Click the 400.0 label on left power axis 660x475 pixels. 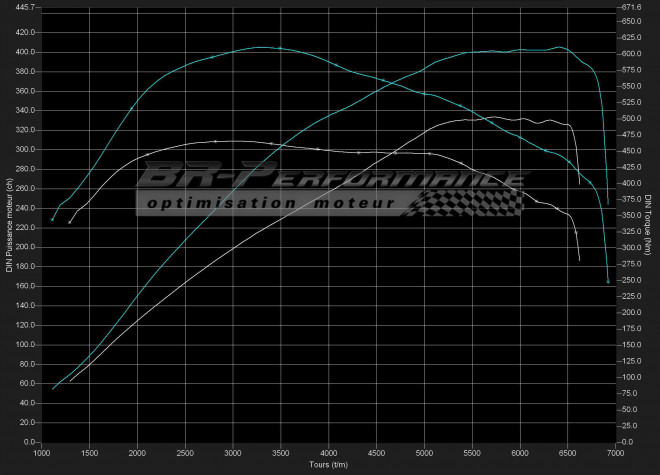(x=25, y=52)
